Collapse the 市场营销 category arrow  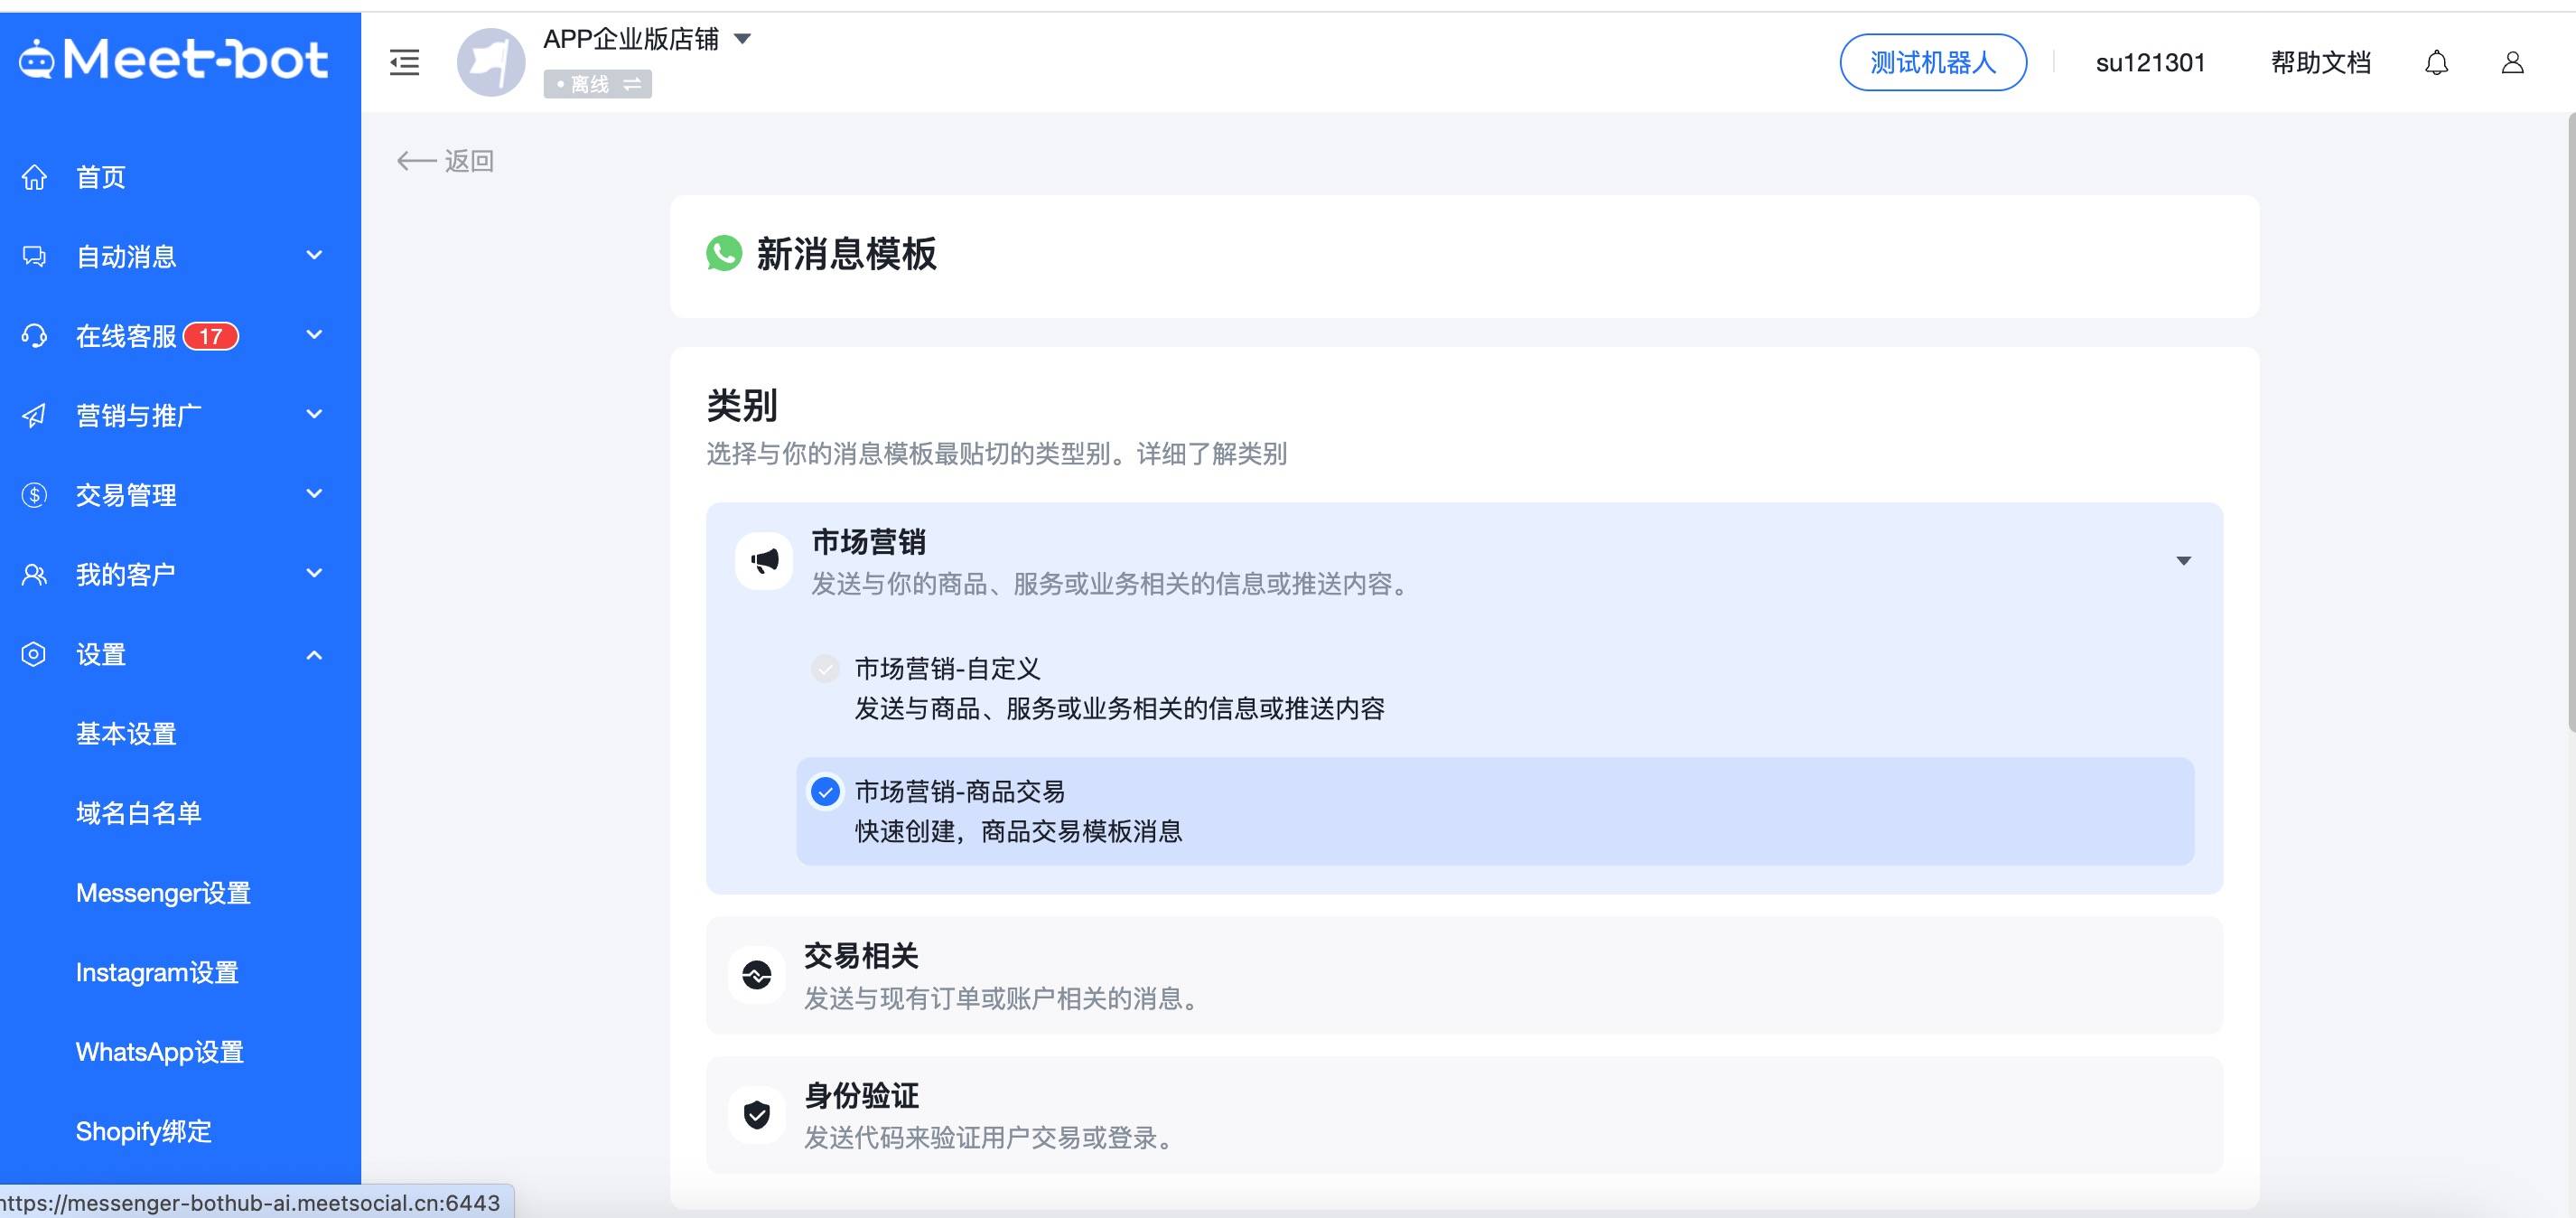pyautogui.click(x=2184, y=561)
